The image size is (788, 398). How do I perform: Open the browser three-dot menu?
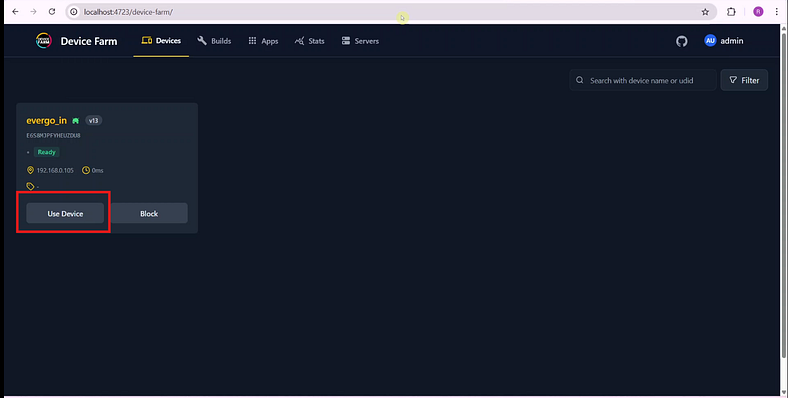point(776,12)
